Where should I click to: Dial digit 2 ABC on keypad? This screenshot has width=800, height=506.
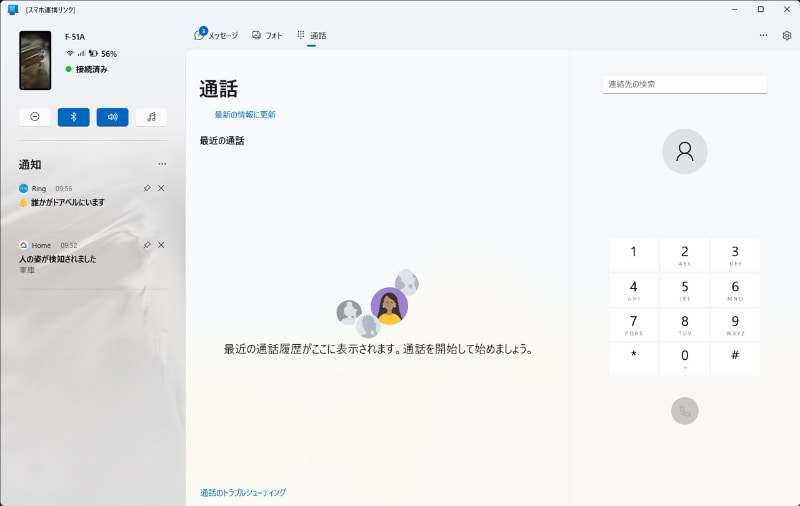[x=685, y=256]
